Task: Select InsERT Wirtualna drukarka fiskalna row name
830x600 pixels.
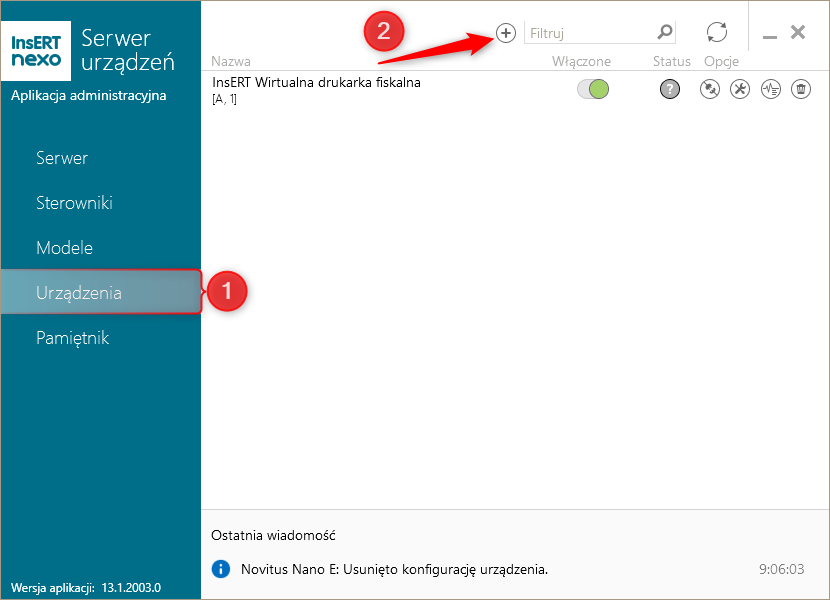Action: coord(317,83)
